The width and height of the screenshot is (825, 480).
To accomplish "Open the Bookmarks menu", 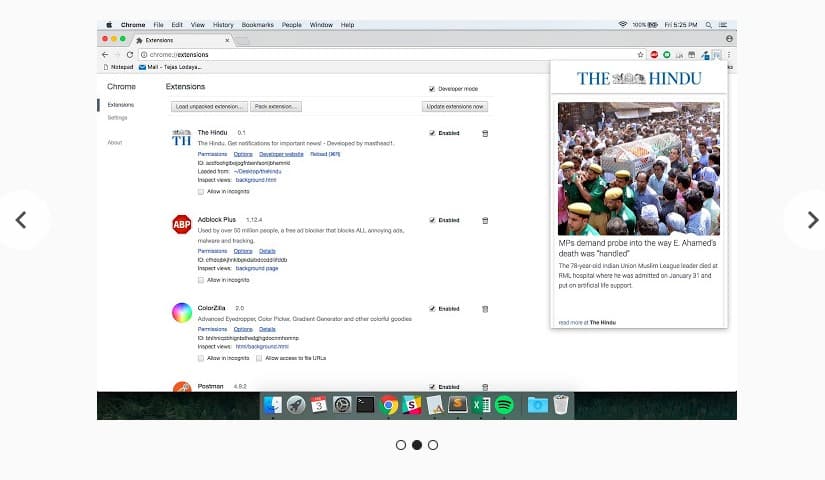I will pos(258,25).
